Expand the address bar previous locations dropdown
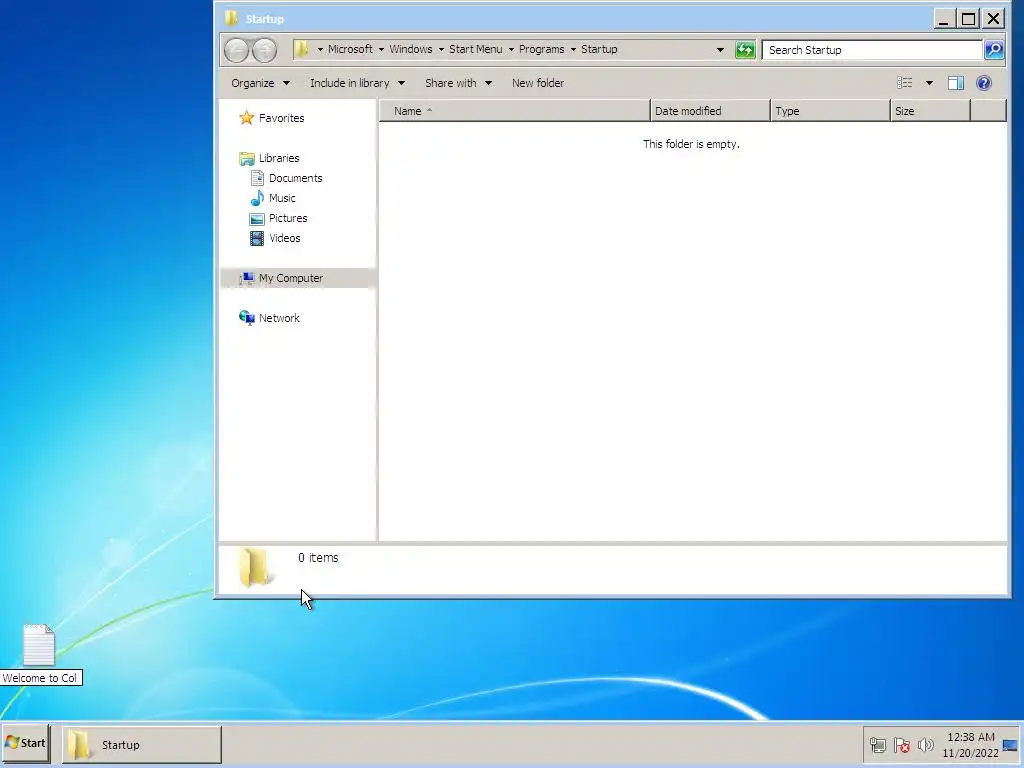Viewport: 1024px width, 768px height. (720, 50)
